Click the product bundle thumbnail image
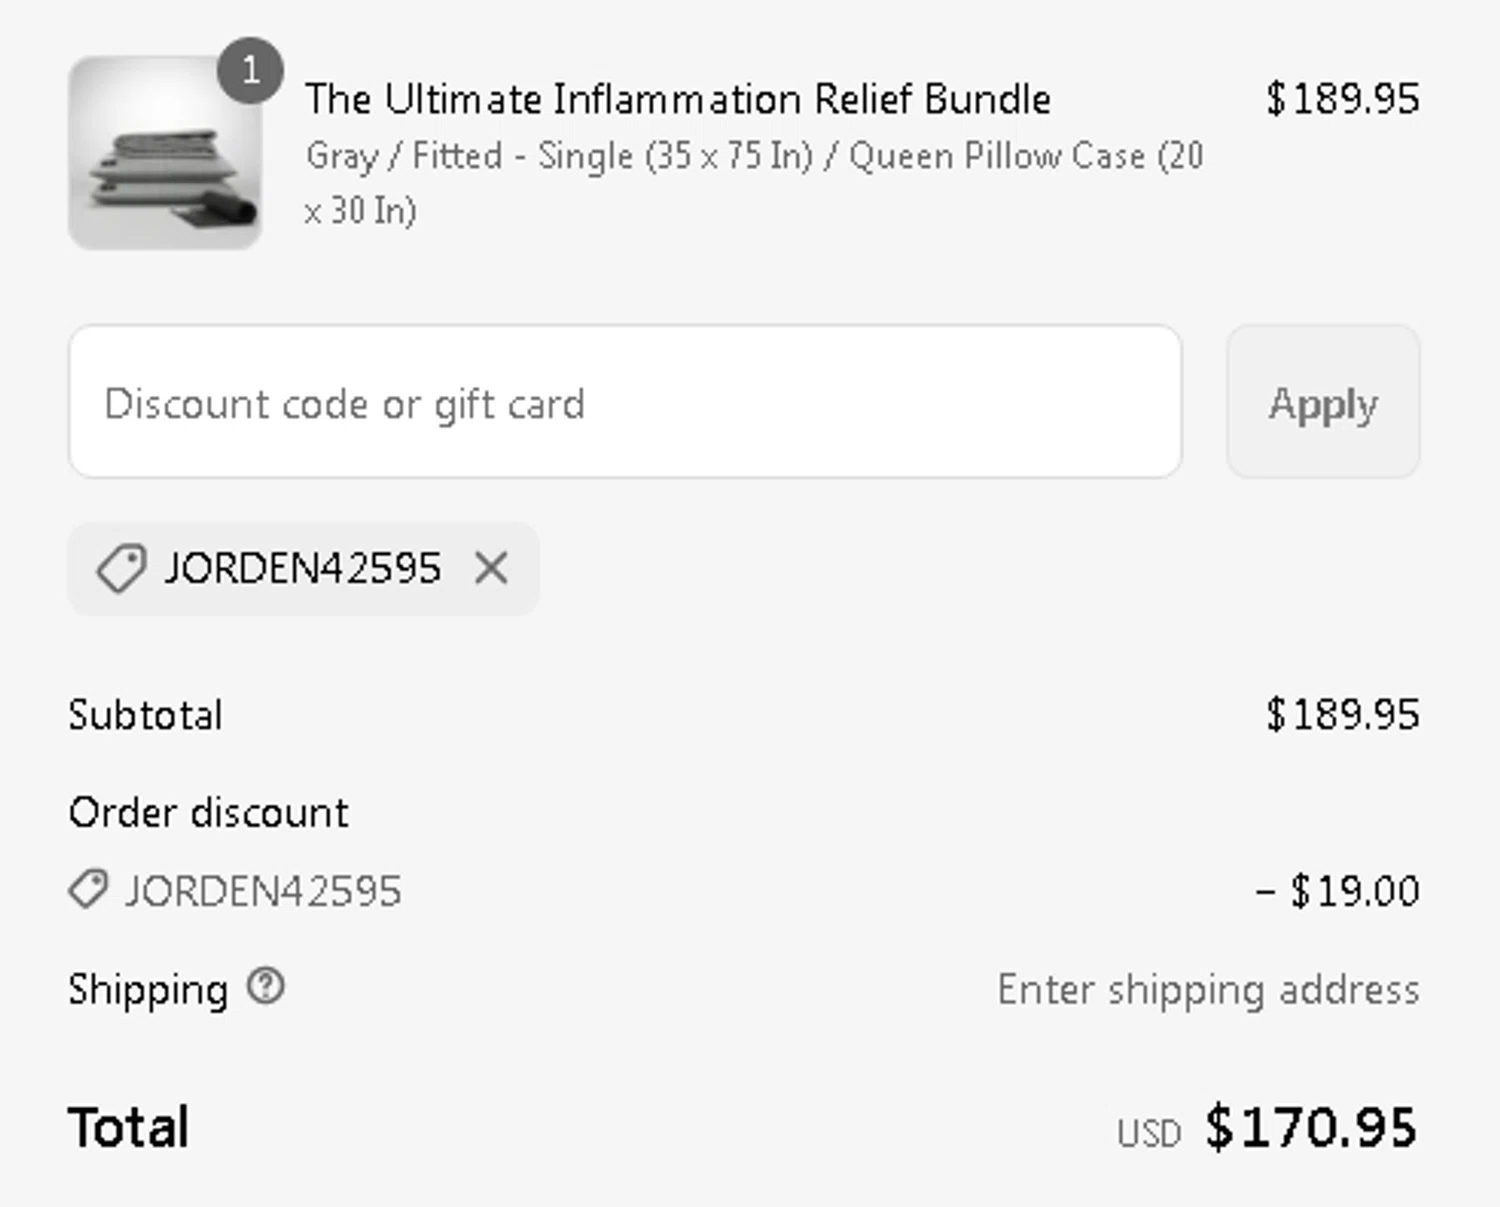This screenshot has height=1207, width=1500. point(165,153)
